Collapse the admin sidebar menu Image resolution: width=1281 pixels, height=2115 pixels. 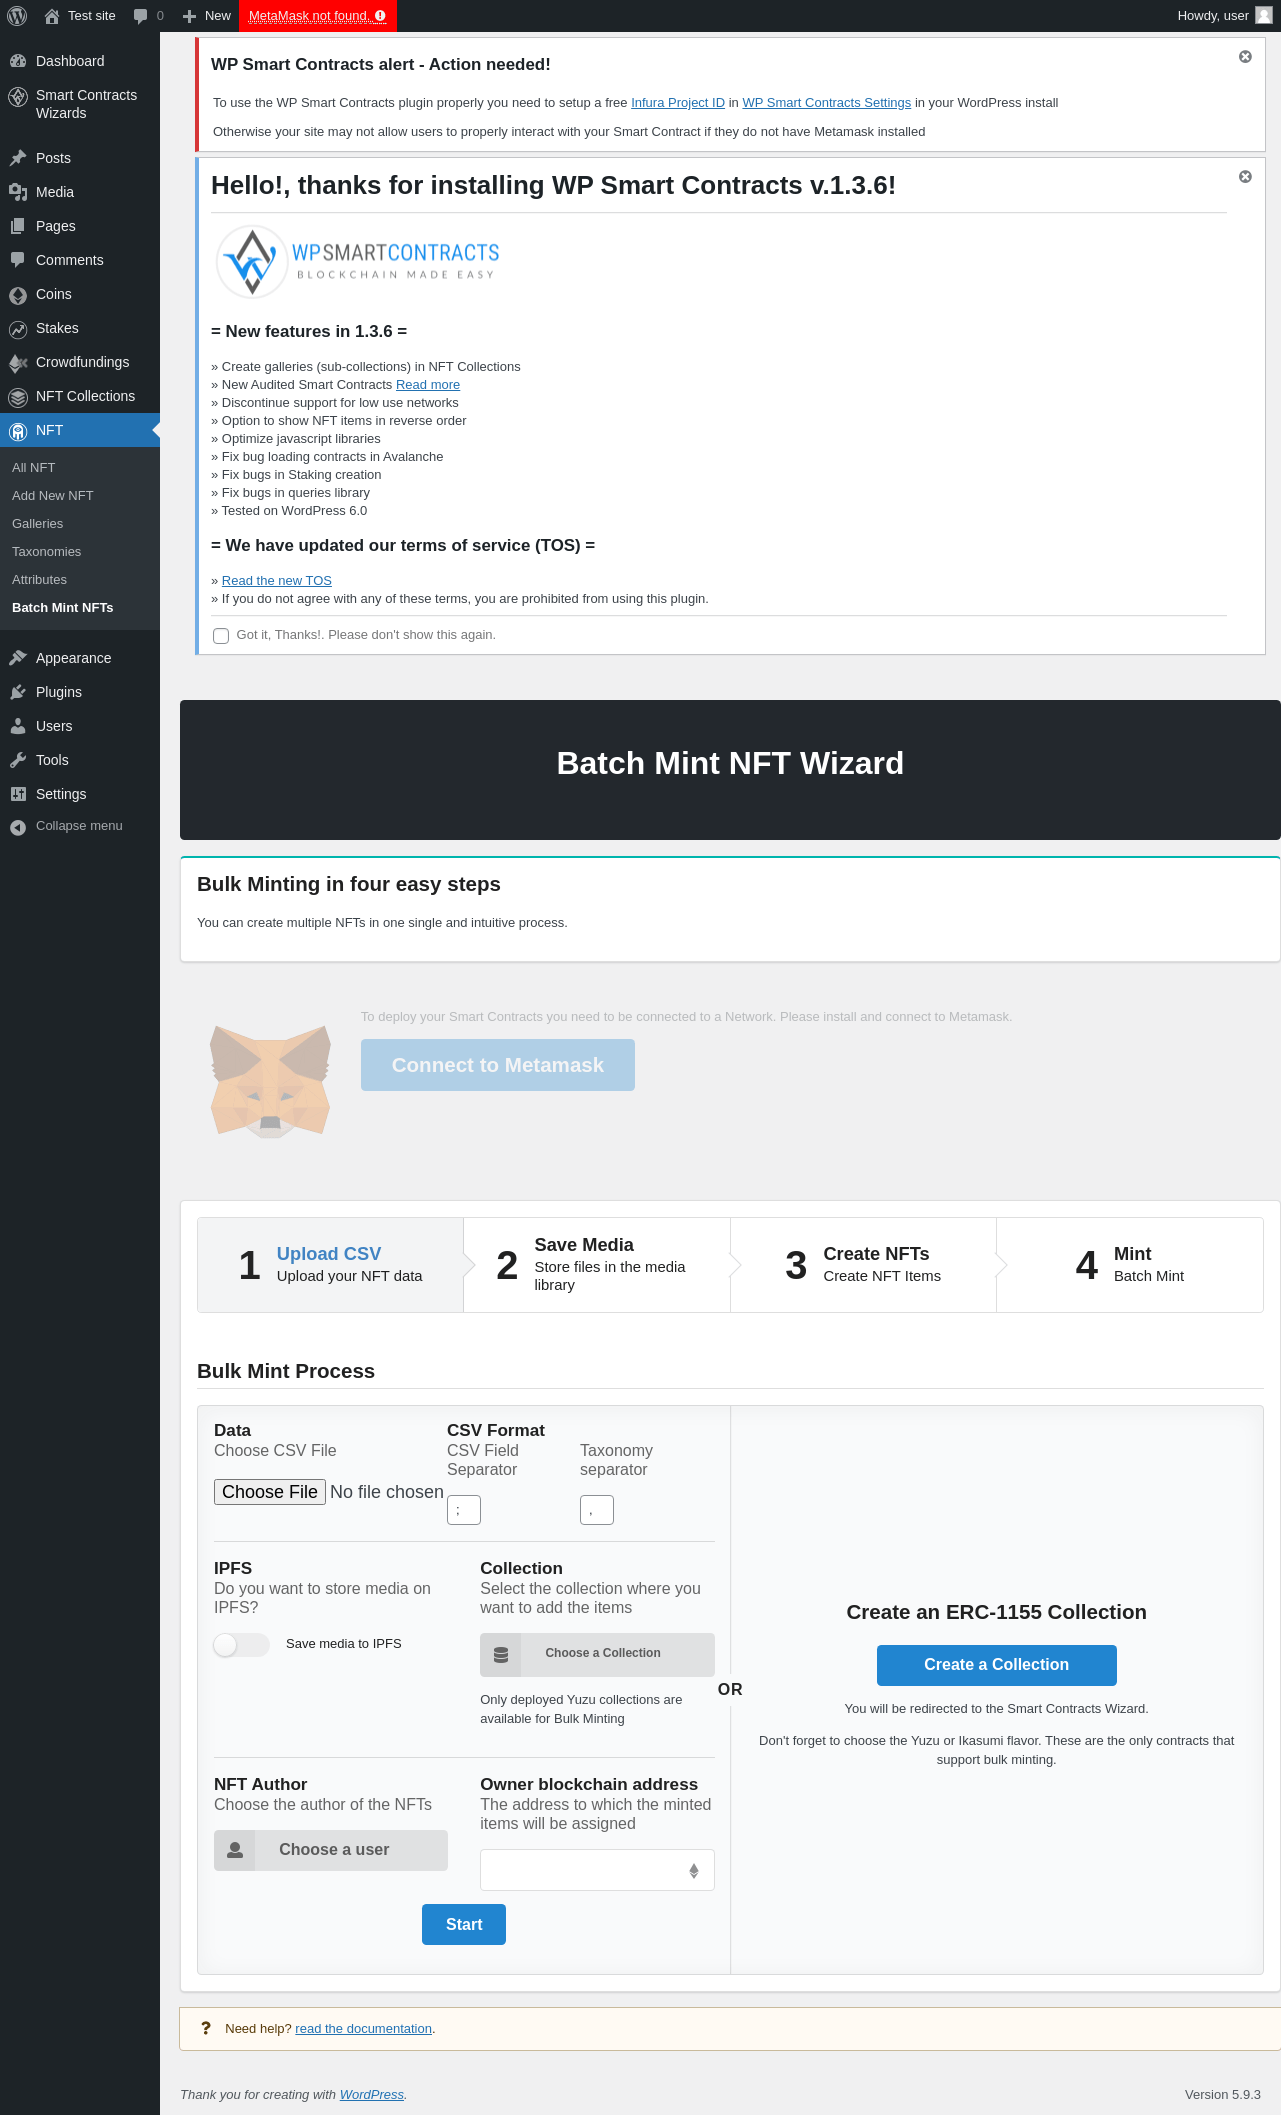80,826
